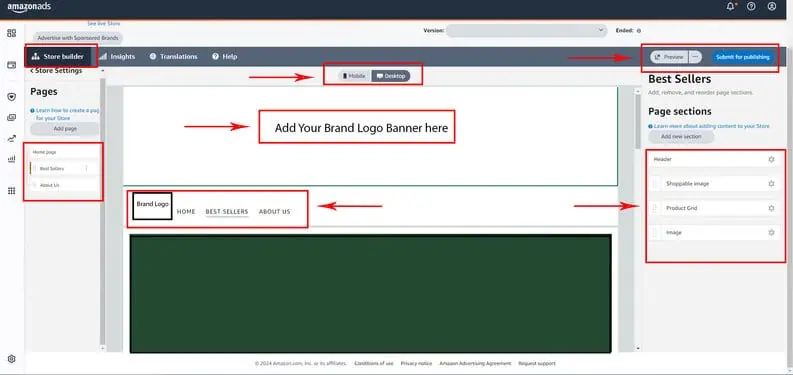Grab the drag handle of Image section
Image resolution: width=793 pixels, height=375 pixels.
pos(655,232)
